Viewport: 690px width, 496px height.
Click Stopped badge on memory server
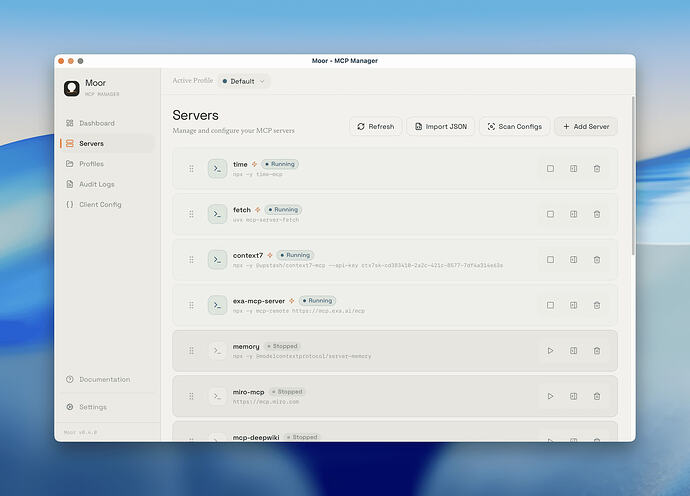coord(282,346)
